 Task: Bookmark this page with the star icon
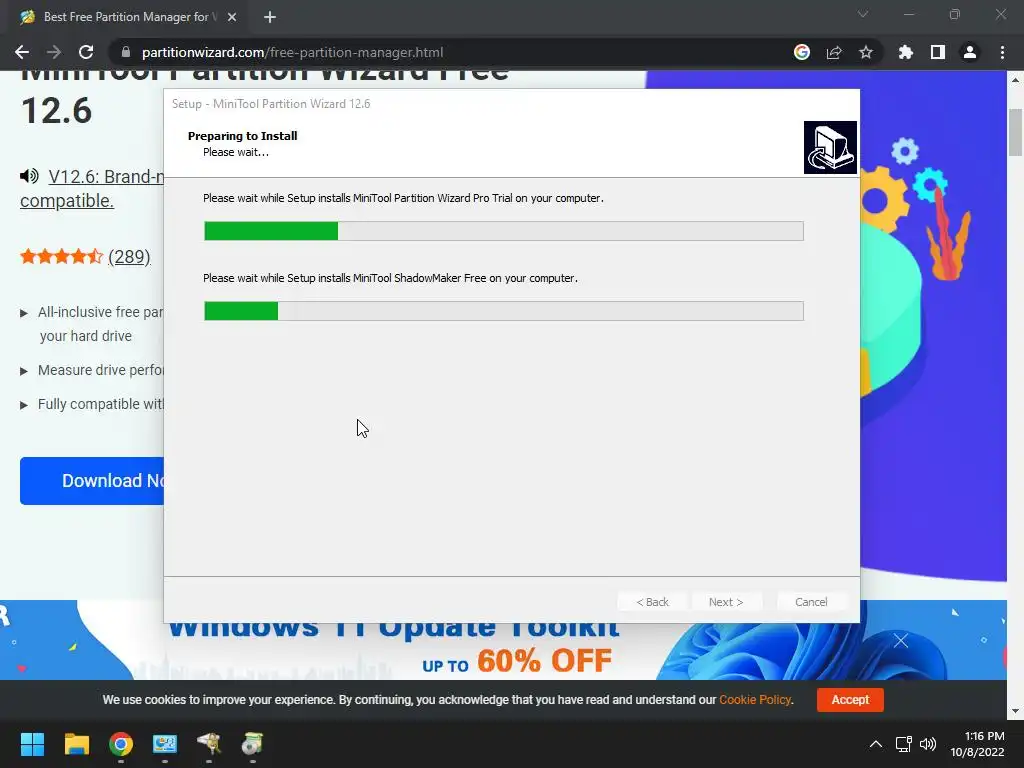tap(866, 52)
